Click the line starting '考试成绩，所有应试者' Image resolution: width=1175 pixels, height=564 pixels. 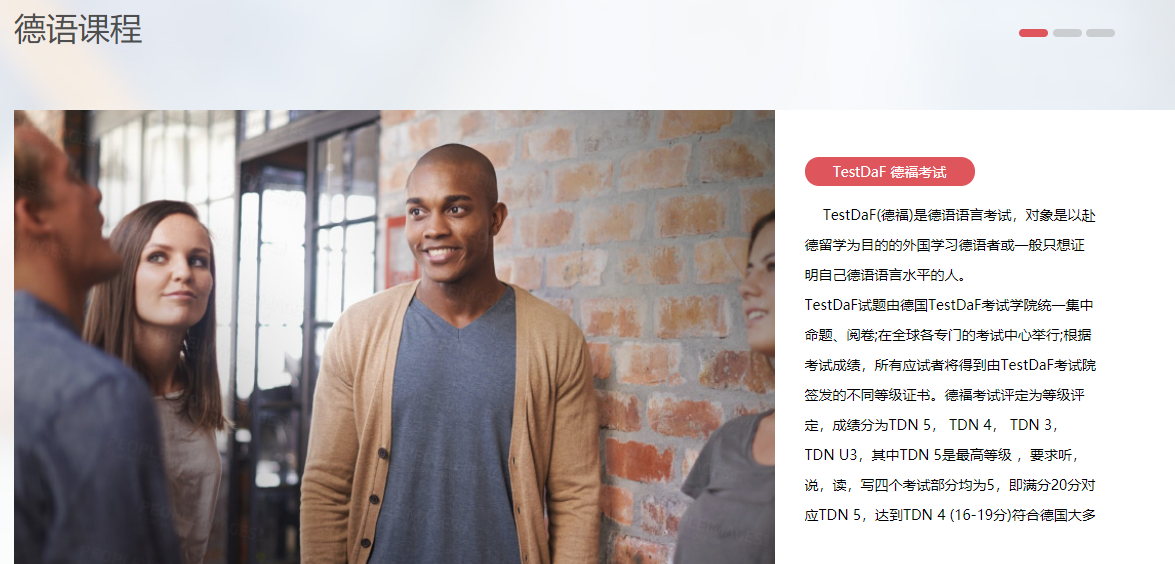950,366
